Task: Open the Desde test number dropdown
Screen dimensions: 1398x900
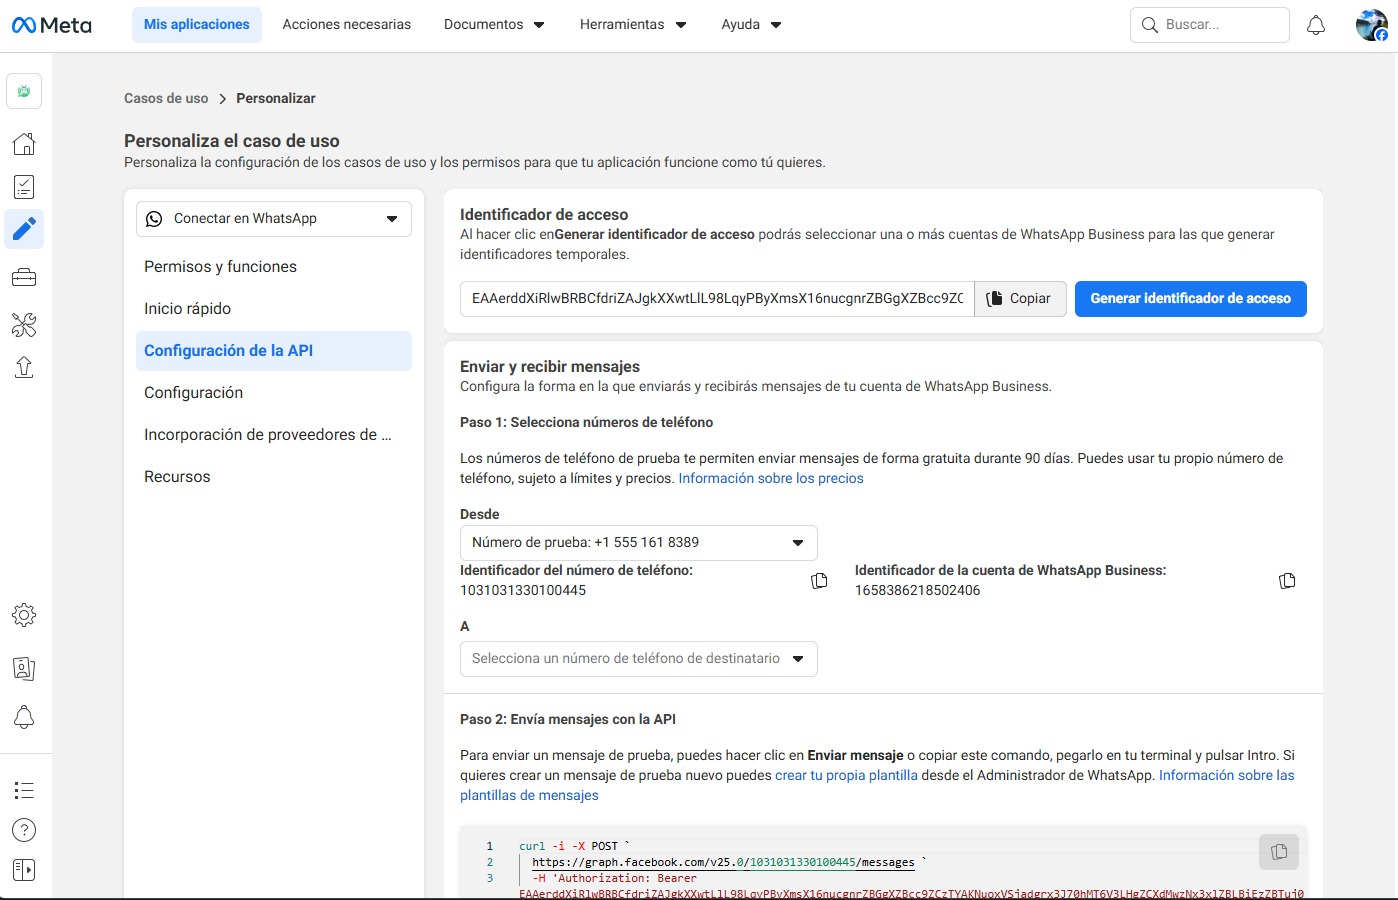Action: coord(638,543)
